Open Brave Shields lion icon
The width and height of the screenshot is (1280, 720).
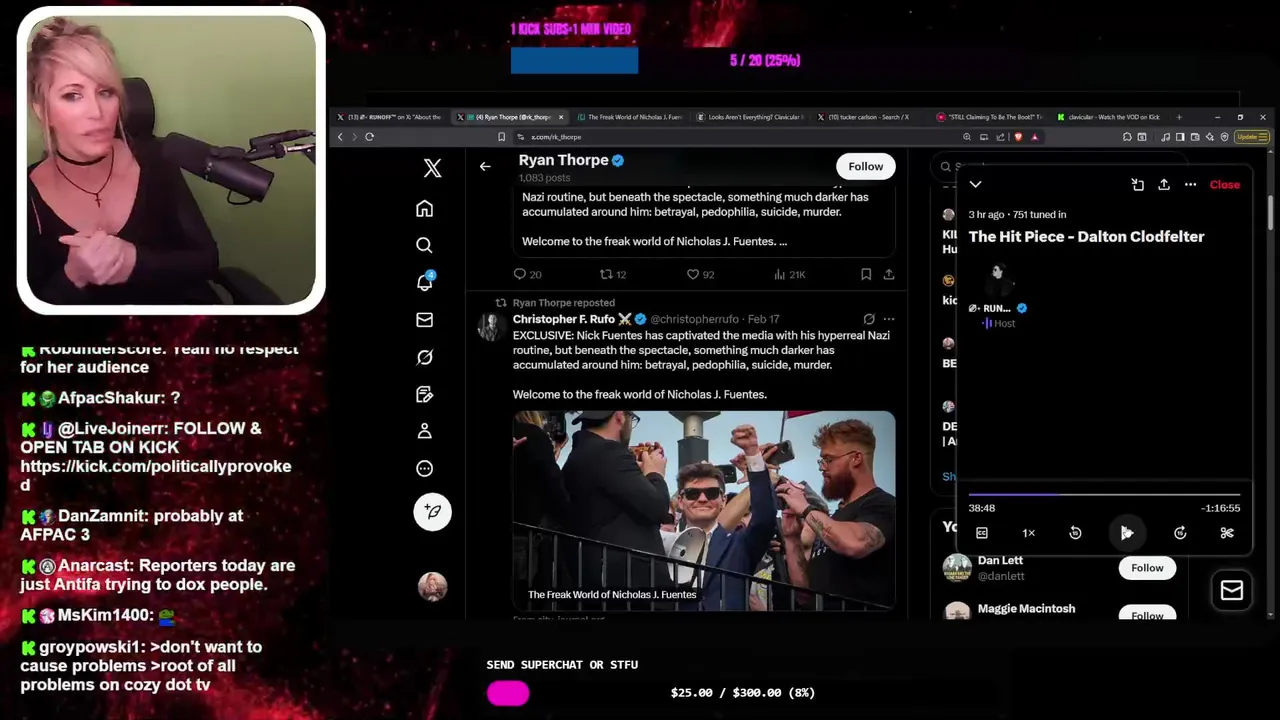coord(1018,137)
